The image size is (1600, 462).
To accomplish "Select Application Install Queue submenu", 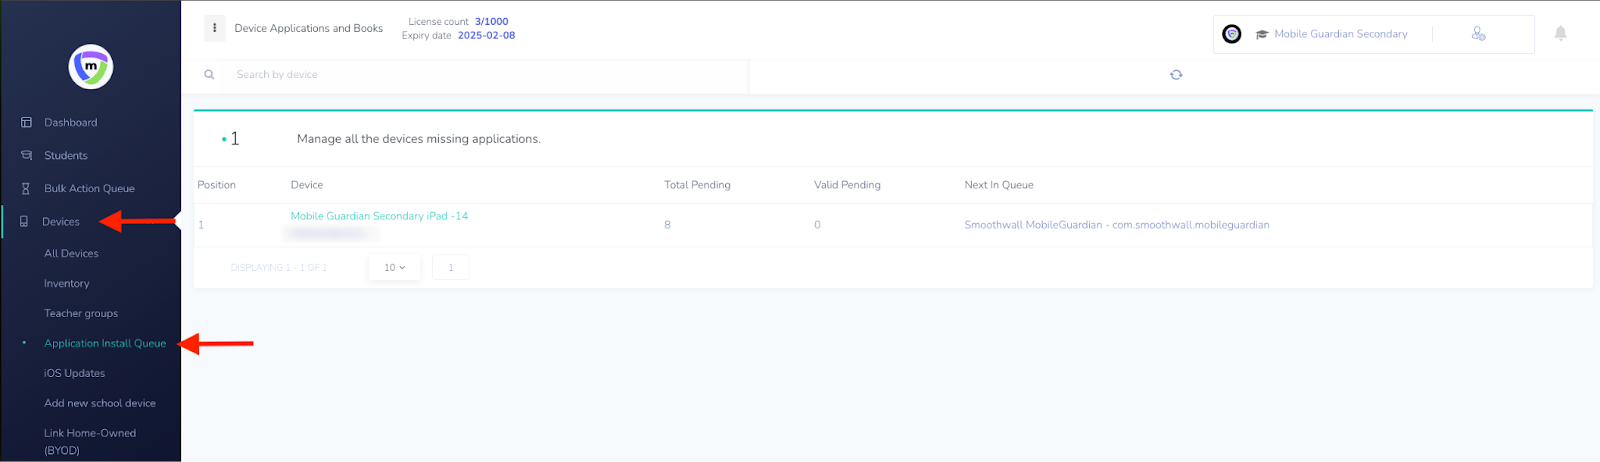I will tap(105, 344).
